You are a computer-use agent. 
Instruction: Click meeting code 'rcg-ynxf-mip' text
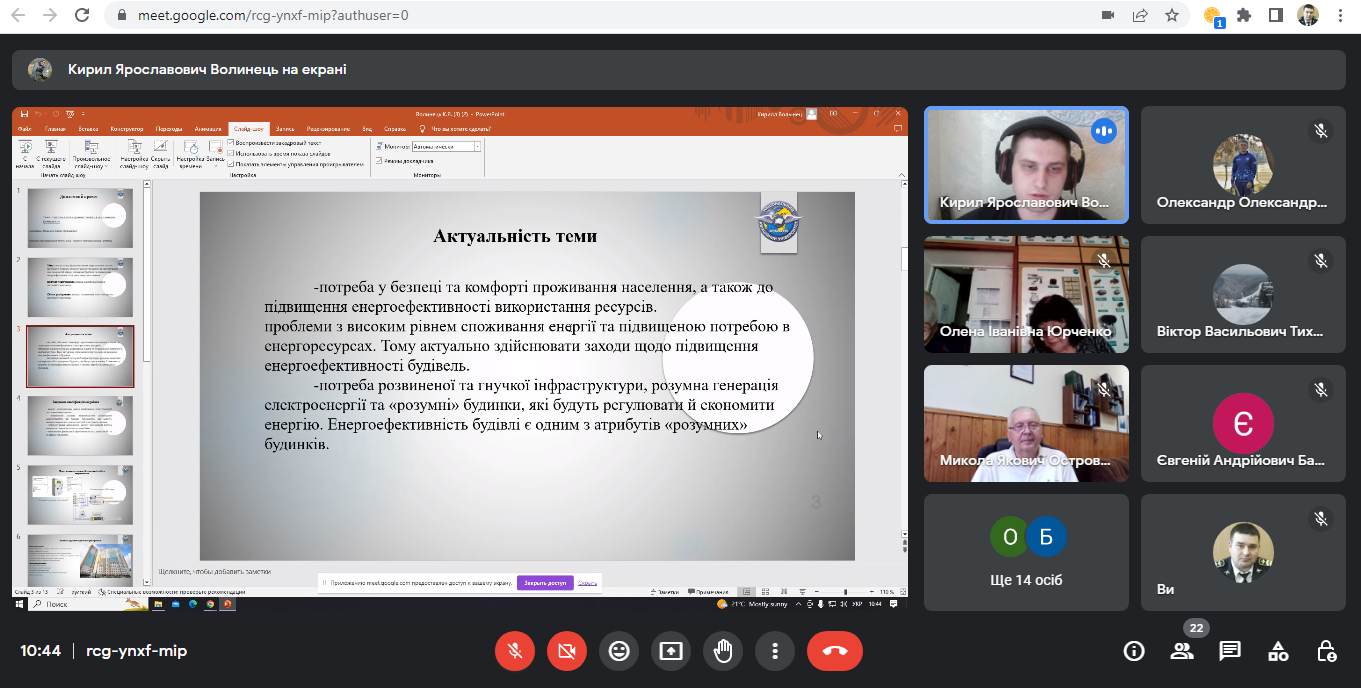pos(137,651)
